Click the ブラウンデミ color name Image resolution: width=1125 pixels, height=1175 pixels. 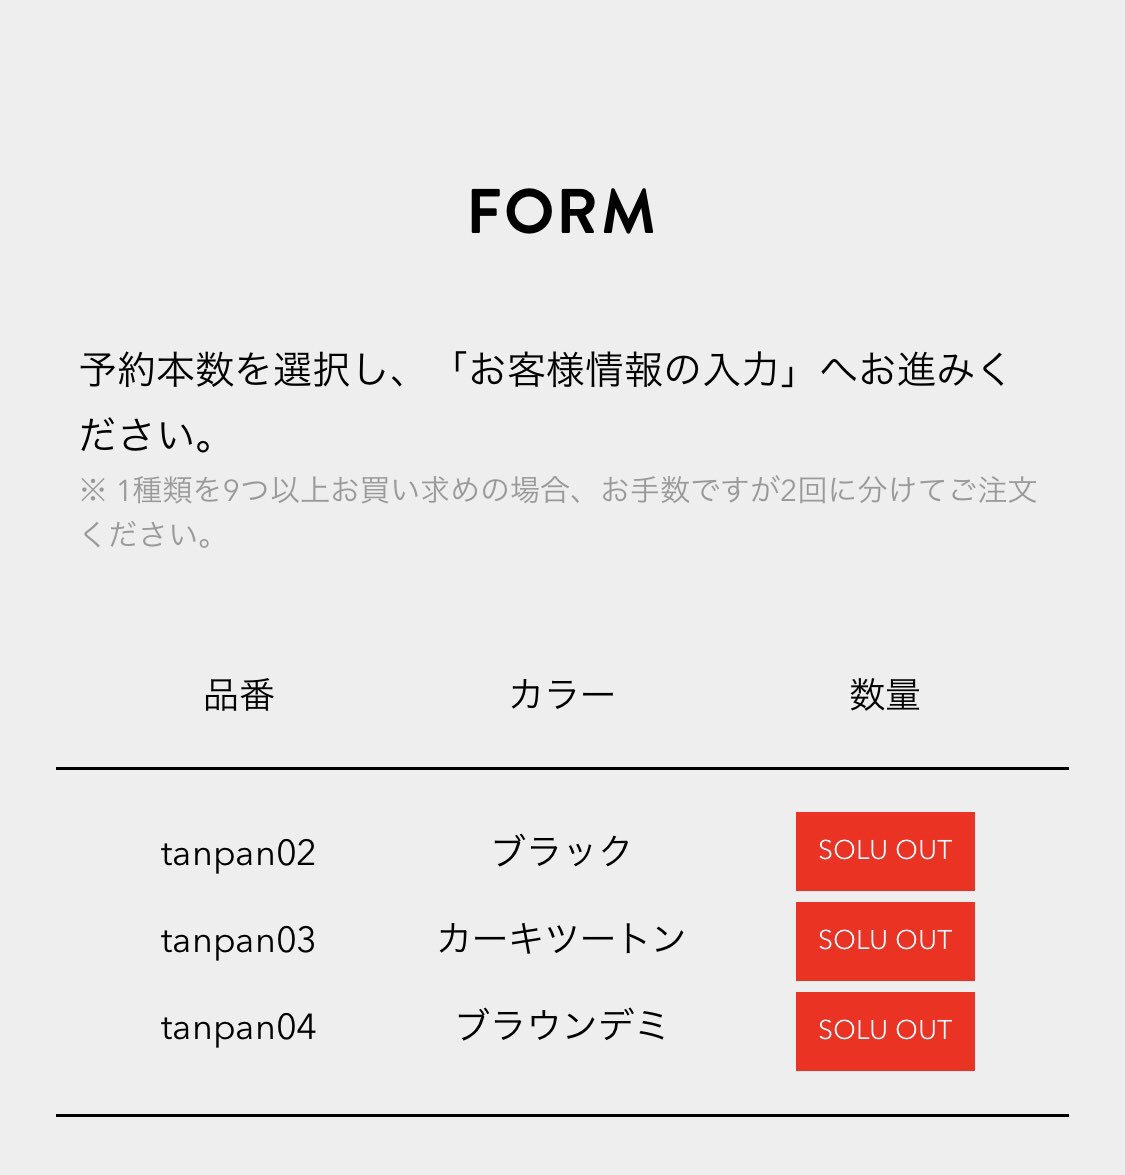[562, 1026]
